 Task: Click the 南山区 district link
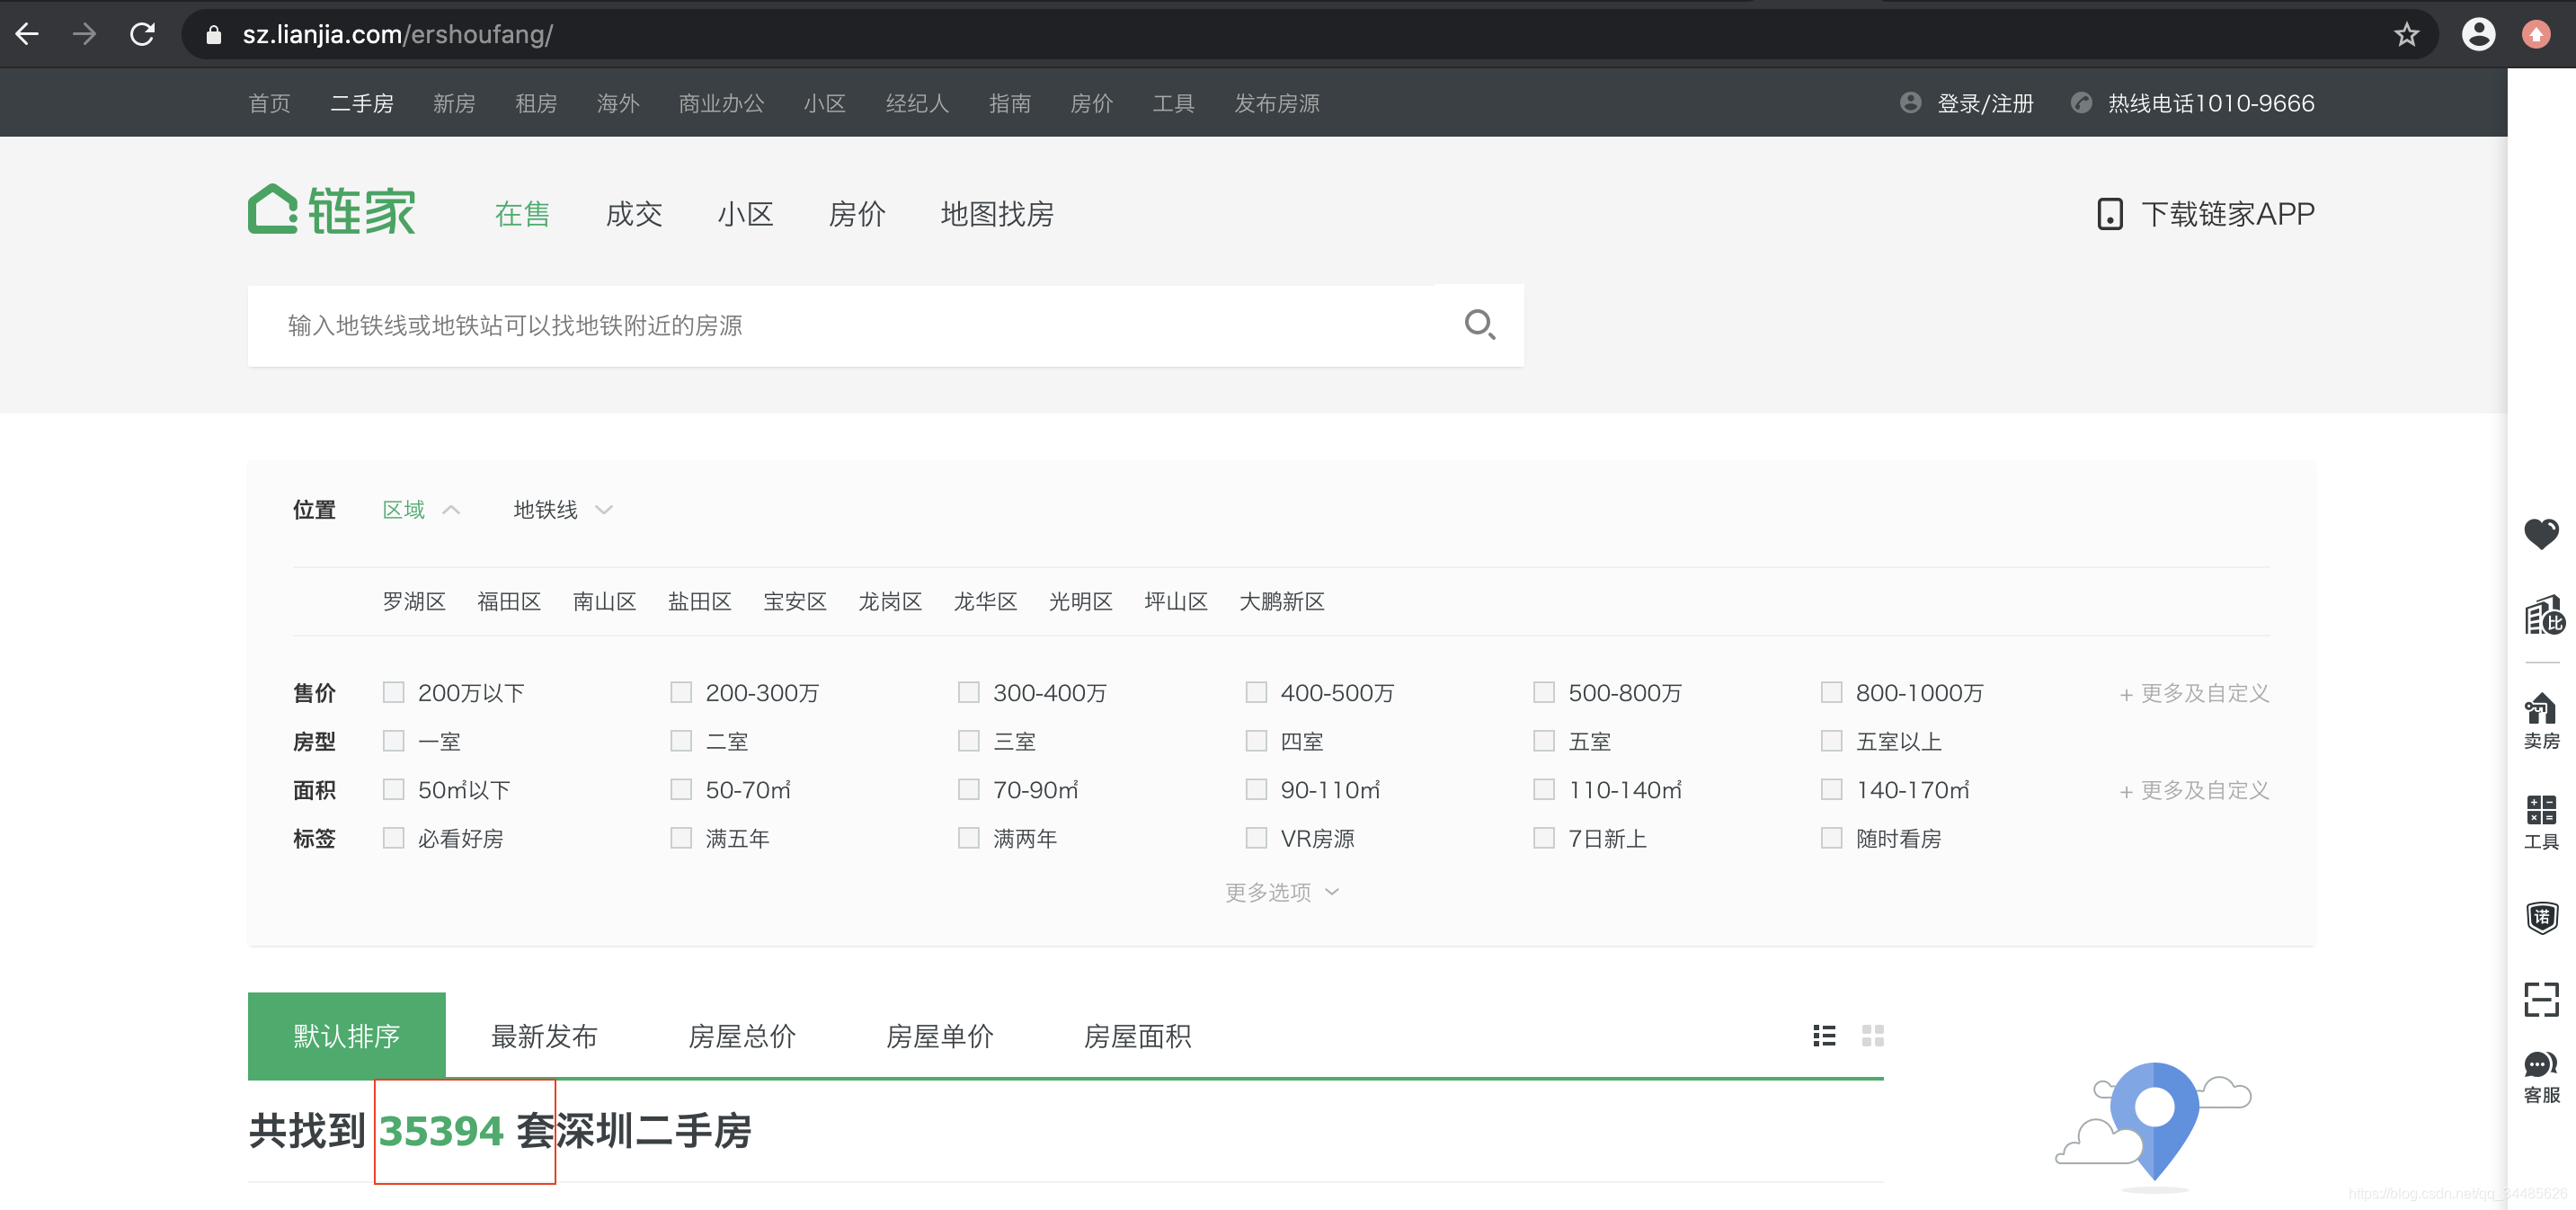tap(604, 601)
